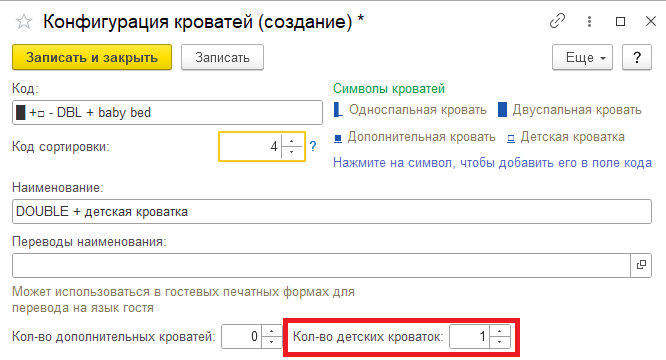Increase the number of extra beds
Screen dimensions: 666x360
tap(272, 331)
